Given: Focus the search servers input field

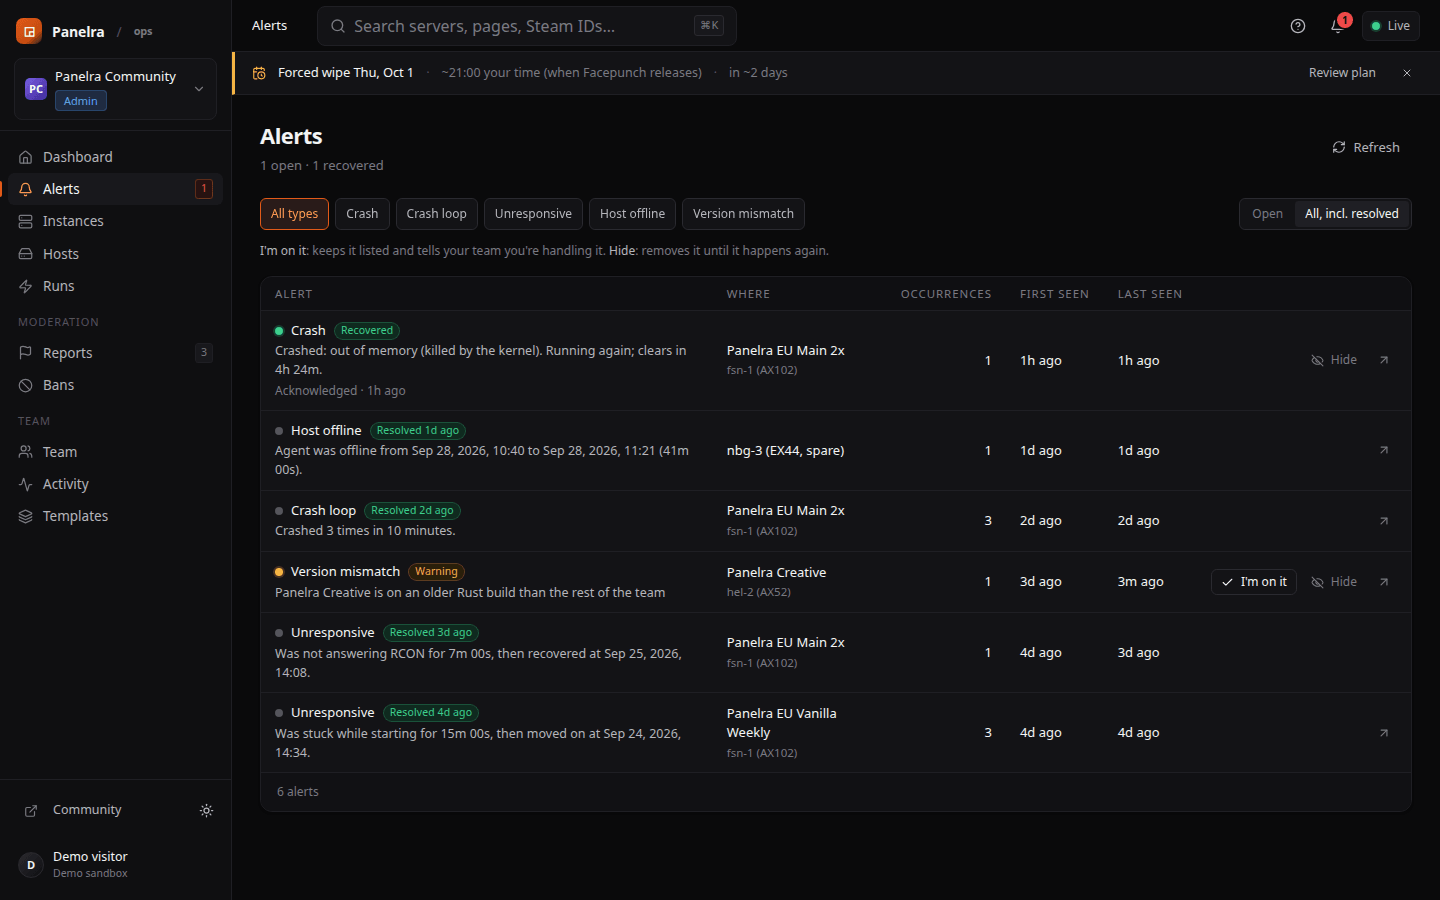Looking at the screenshot, I should tap(527, 26).
